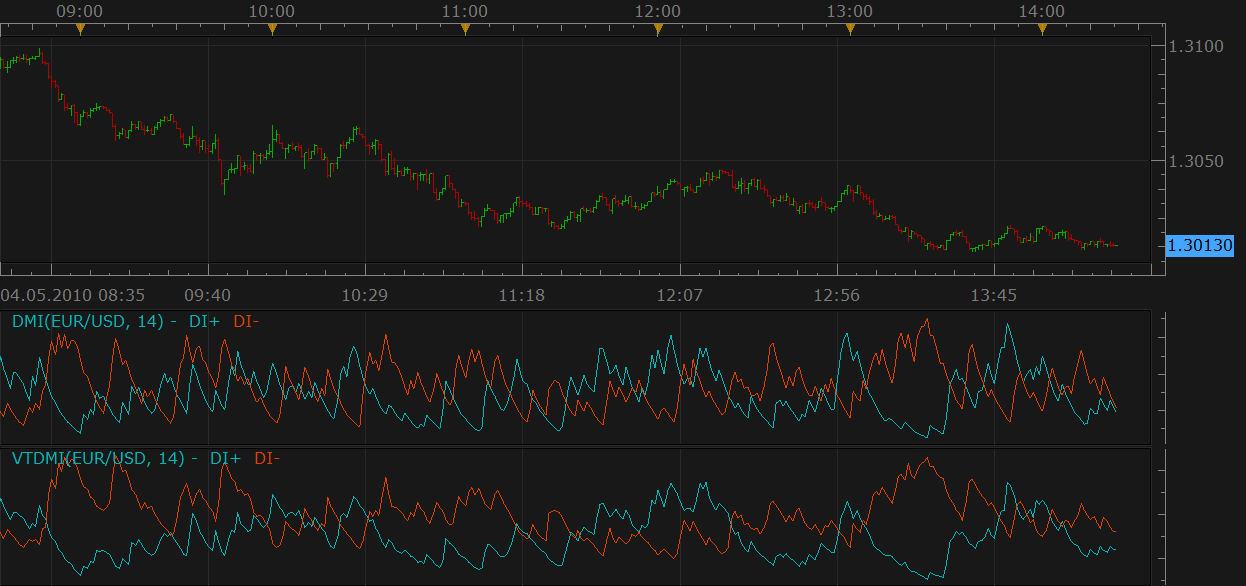
Task: Click the 12:56 time axis label
Action: (x=836, y=295)
